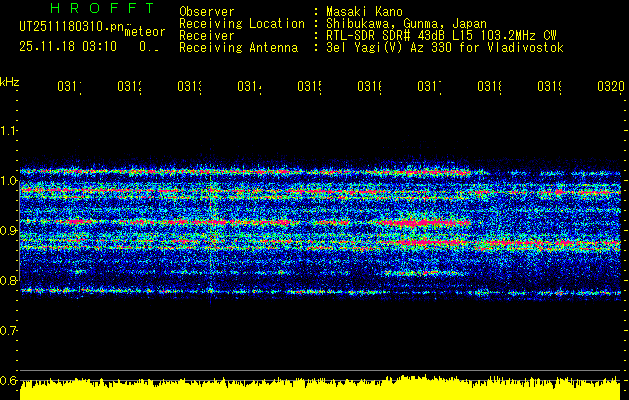Click the 3el Yagi Vladivostok antenna text
The image size is (629, 400).
pos(445,48)
